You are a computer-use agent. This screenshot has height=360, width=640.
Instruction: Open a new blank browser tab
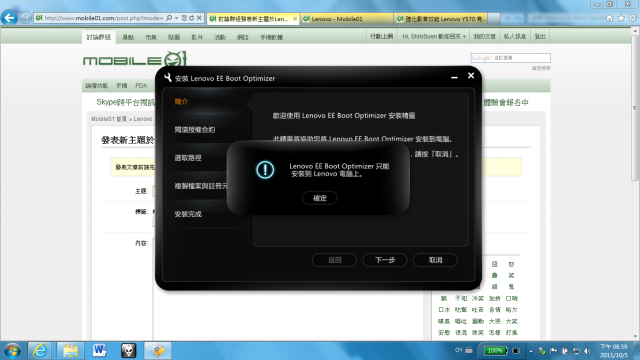click(x=494, y=19)
